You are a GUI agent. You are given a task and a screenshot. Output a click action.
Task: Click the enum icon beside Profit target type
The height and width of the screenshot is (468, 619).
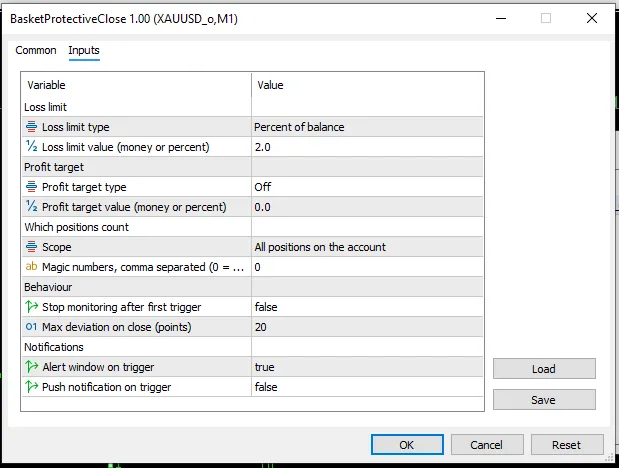31,186
